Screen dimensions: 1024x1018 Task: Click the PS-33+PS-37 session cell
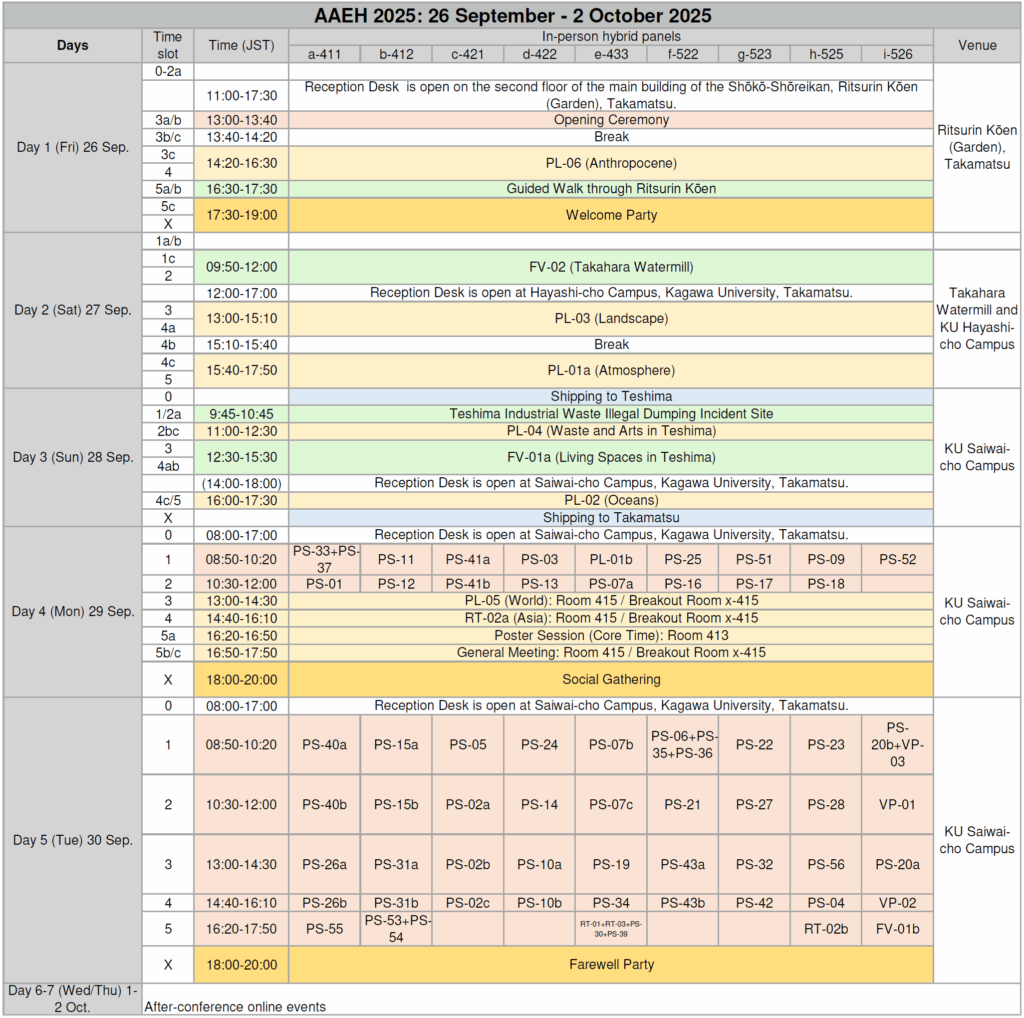(x=324, y=559)
